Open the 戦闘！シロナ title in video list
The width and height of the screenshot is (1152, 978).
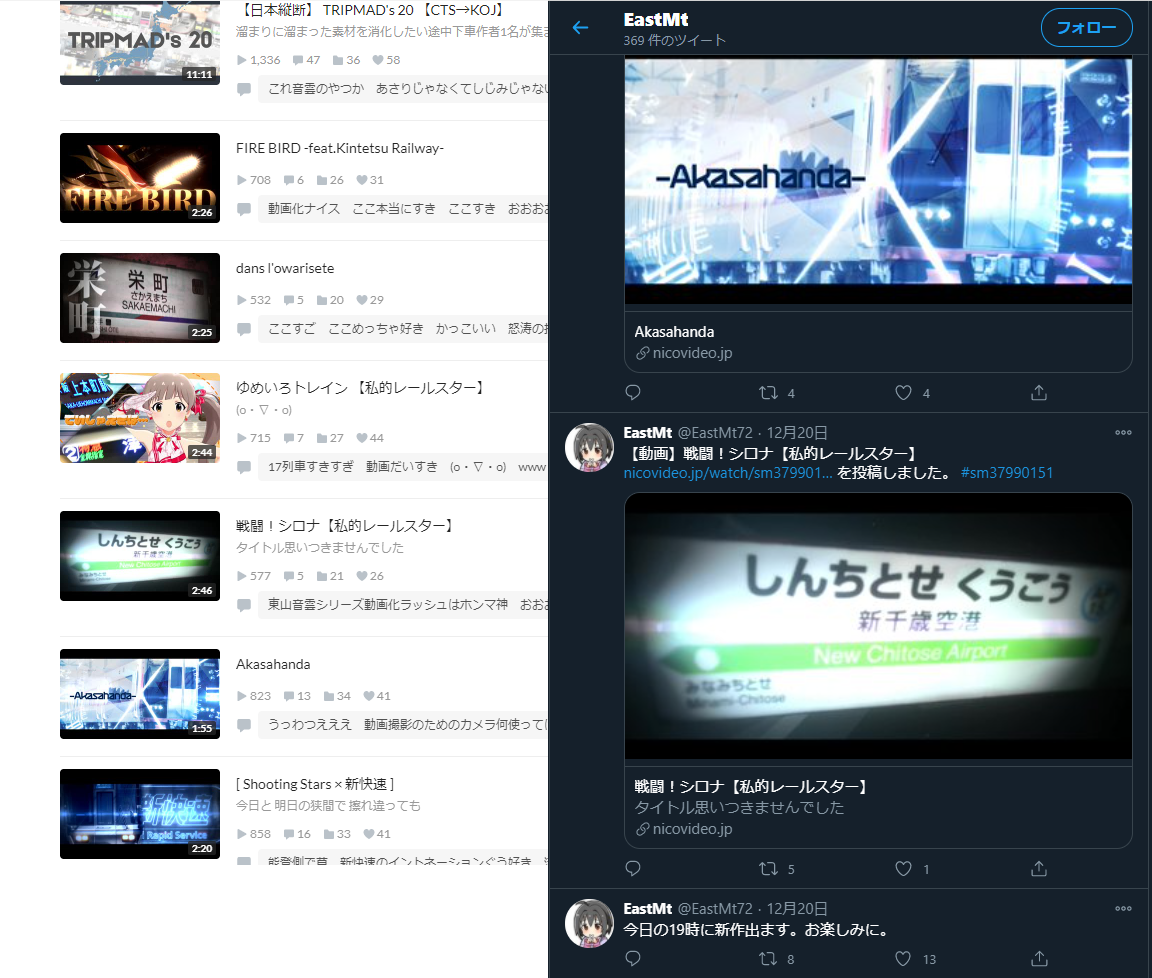pyautogui.click(x=346, y=525)
